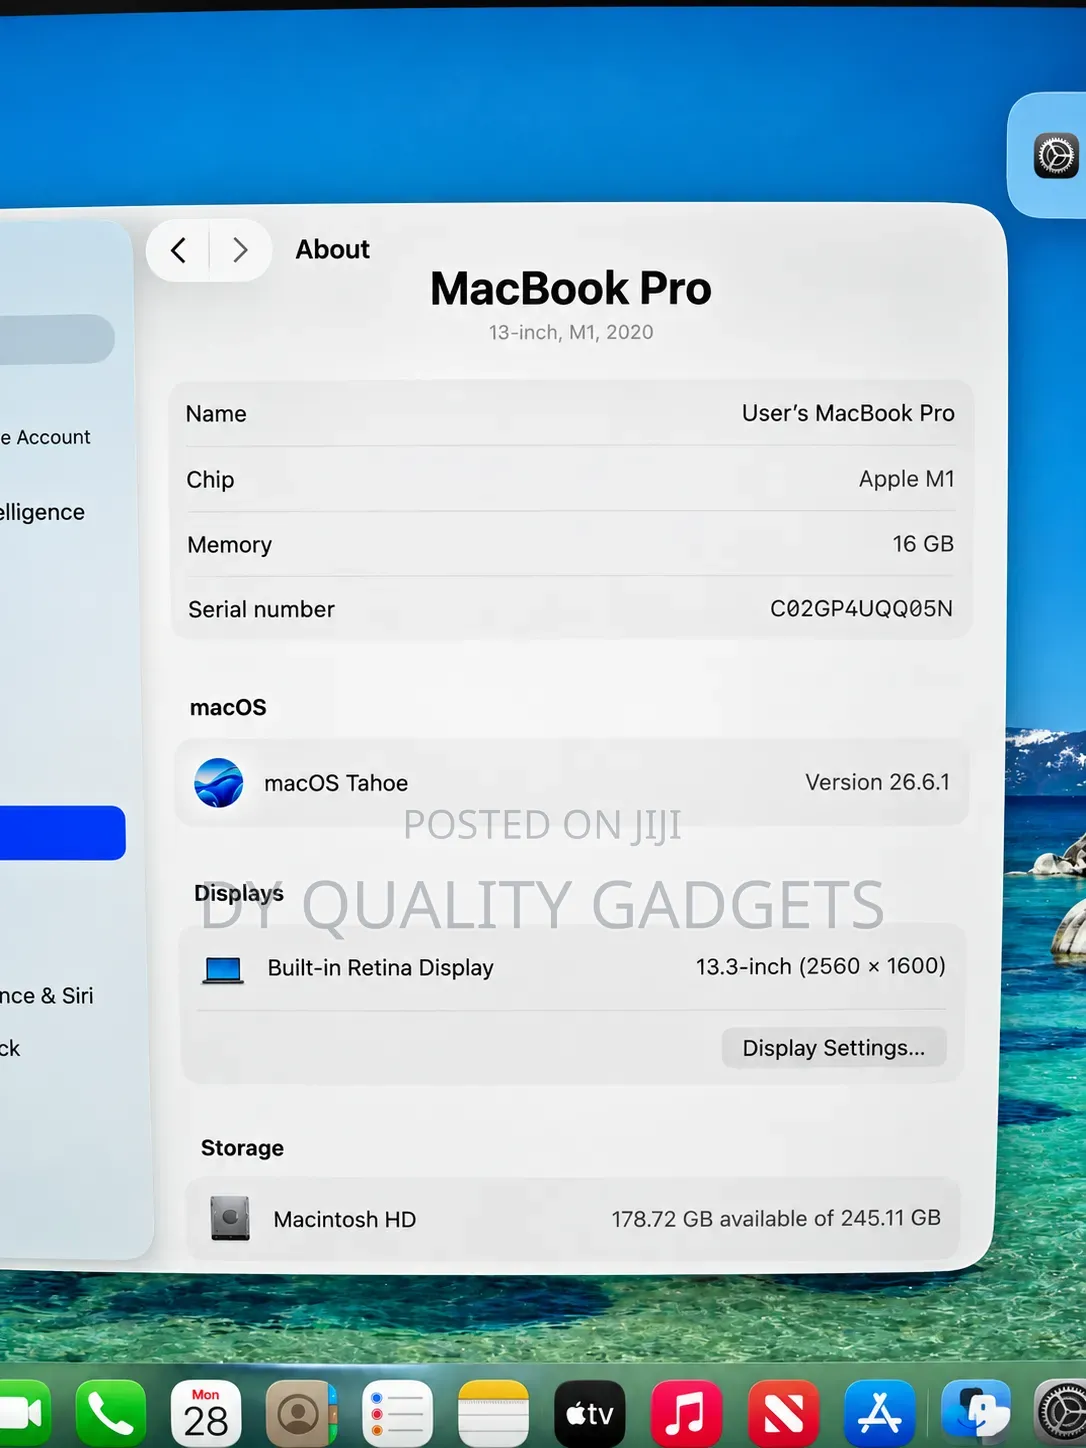
Task: Open the privacy app icon beside App Store in the Dock
Action: click(976, 1414)
